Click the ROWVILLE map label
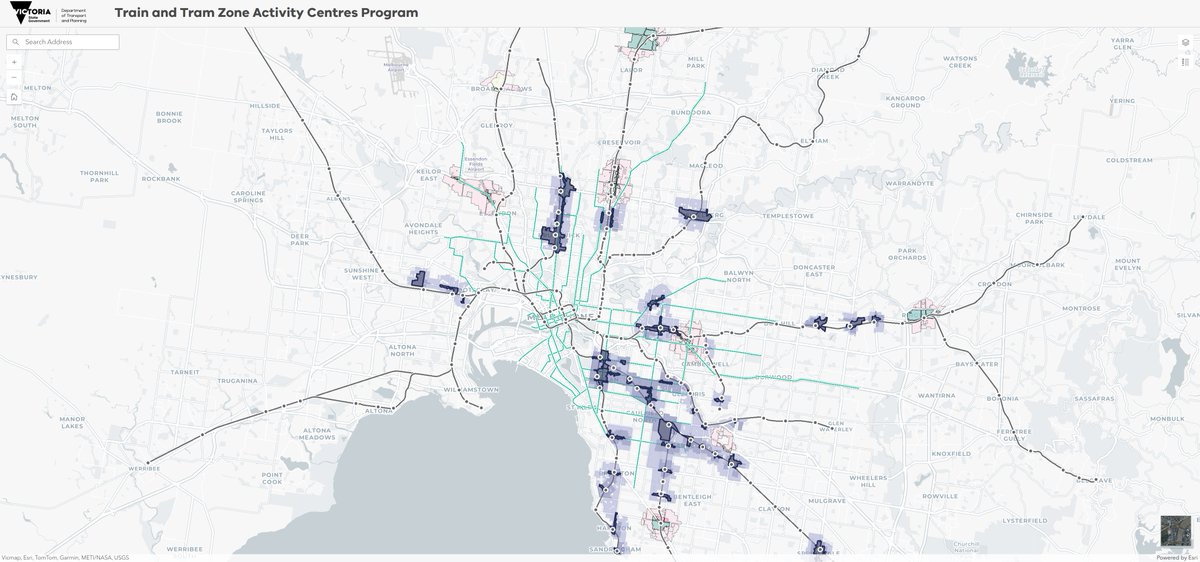The width and height of the screenshot is (1200, 562). (941, 495)
